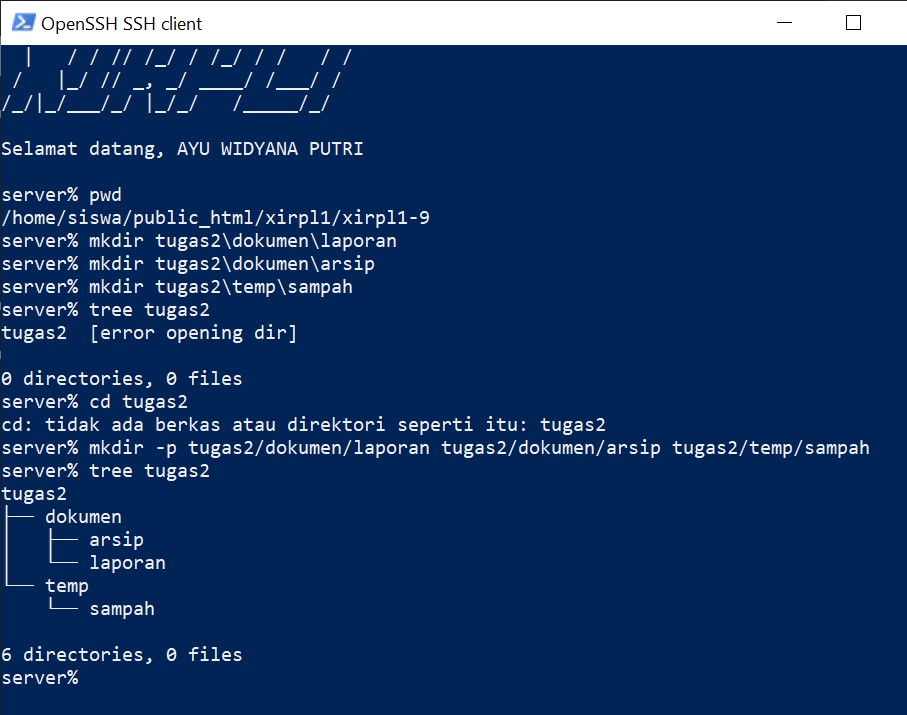This screenshot has height=715, width=907.
Task: Click the PowerShell icon in title bar
Action: click(24, 23)
